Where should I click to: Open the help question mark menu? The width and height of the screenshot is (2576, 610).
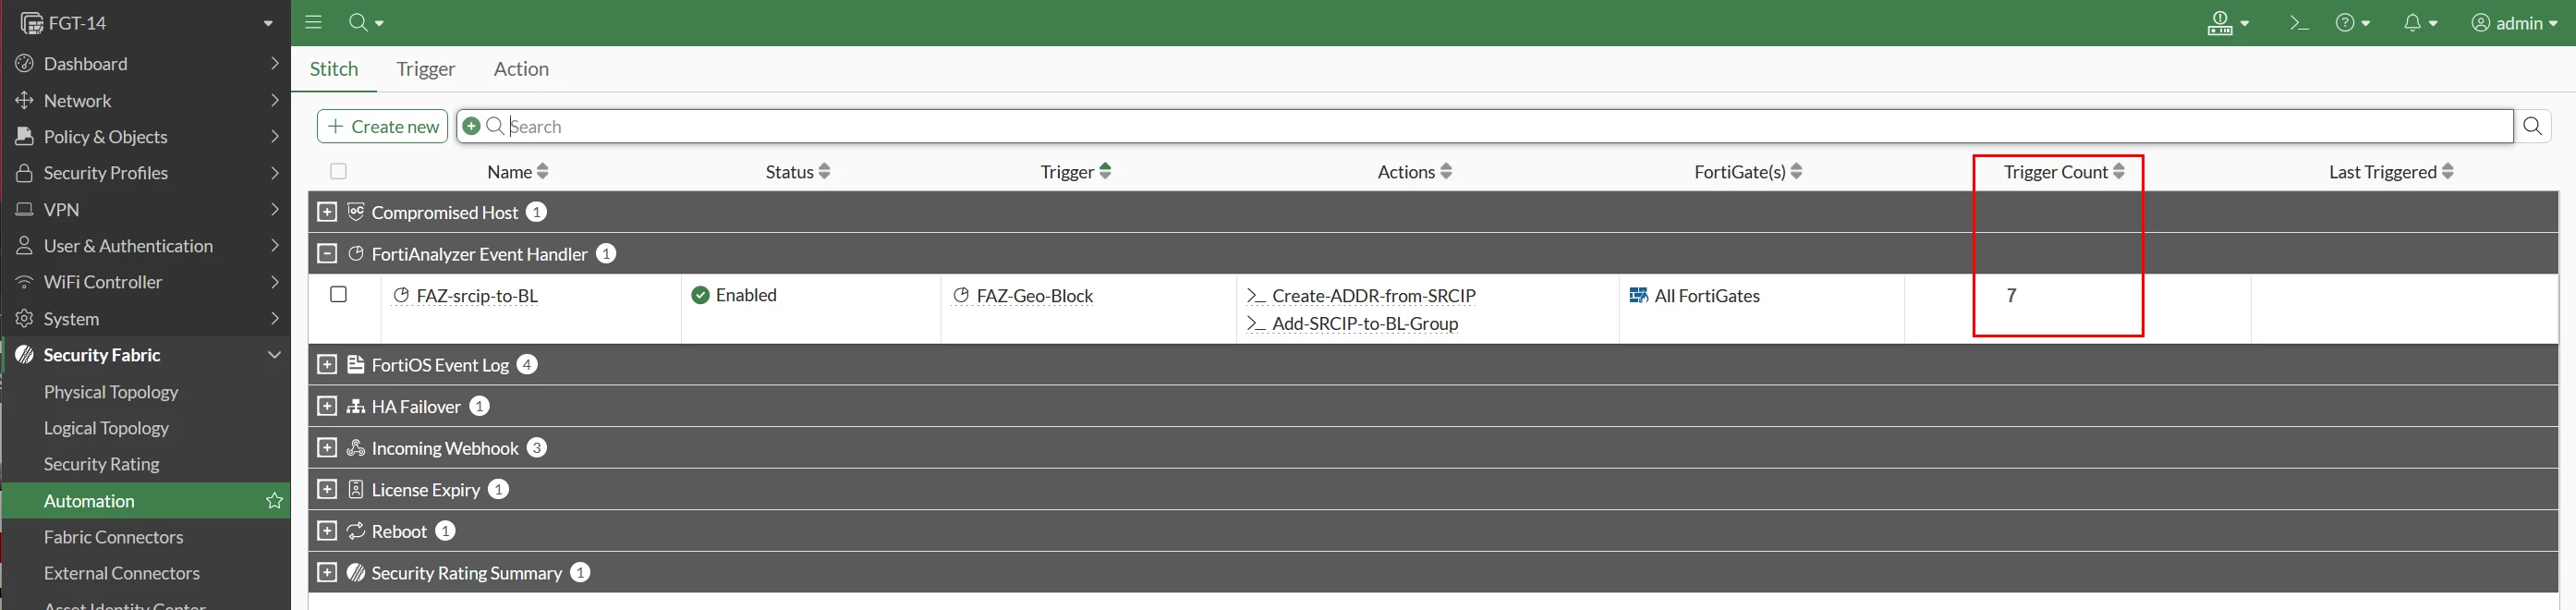pyautogui.click(x=2352, y=22)
